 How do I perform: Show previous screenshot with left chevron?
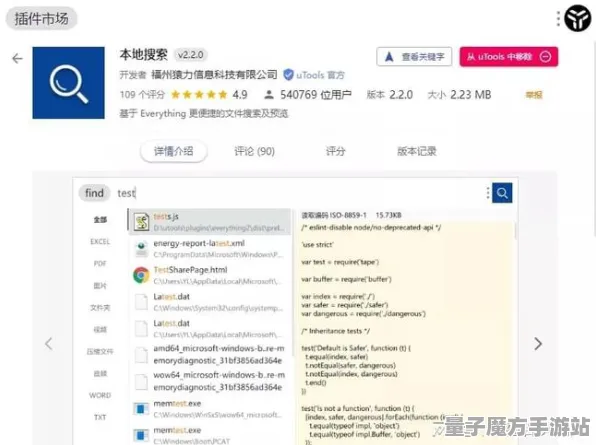49,344
